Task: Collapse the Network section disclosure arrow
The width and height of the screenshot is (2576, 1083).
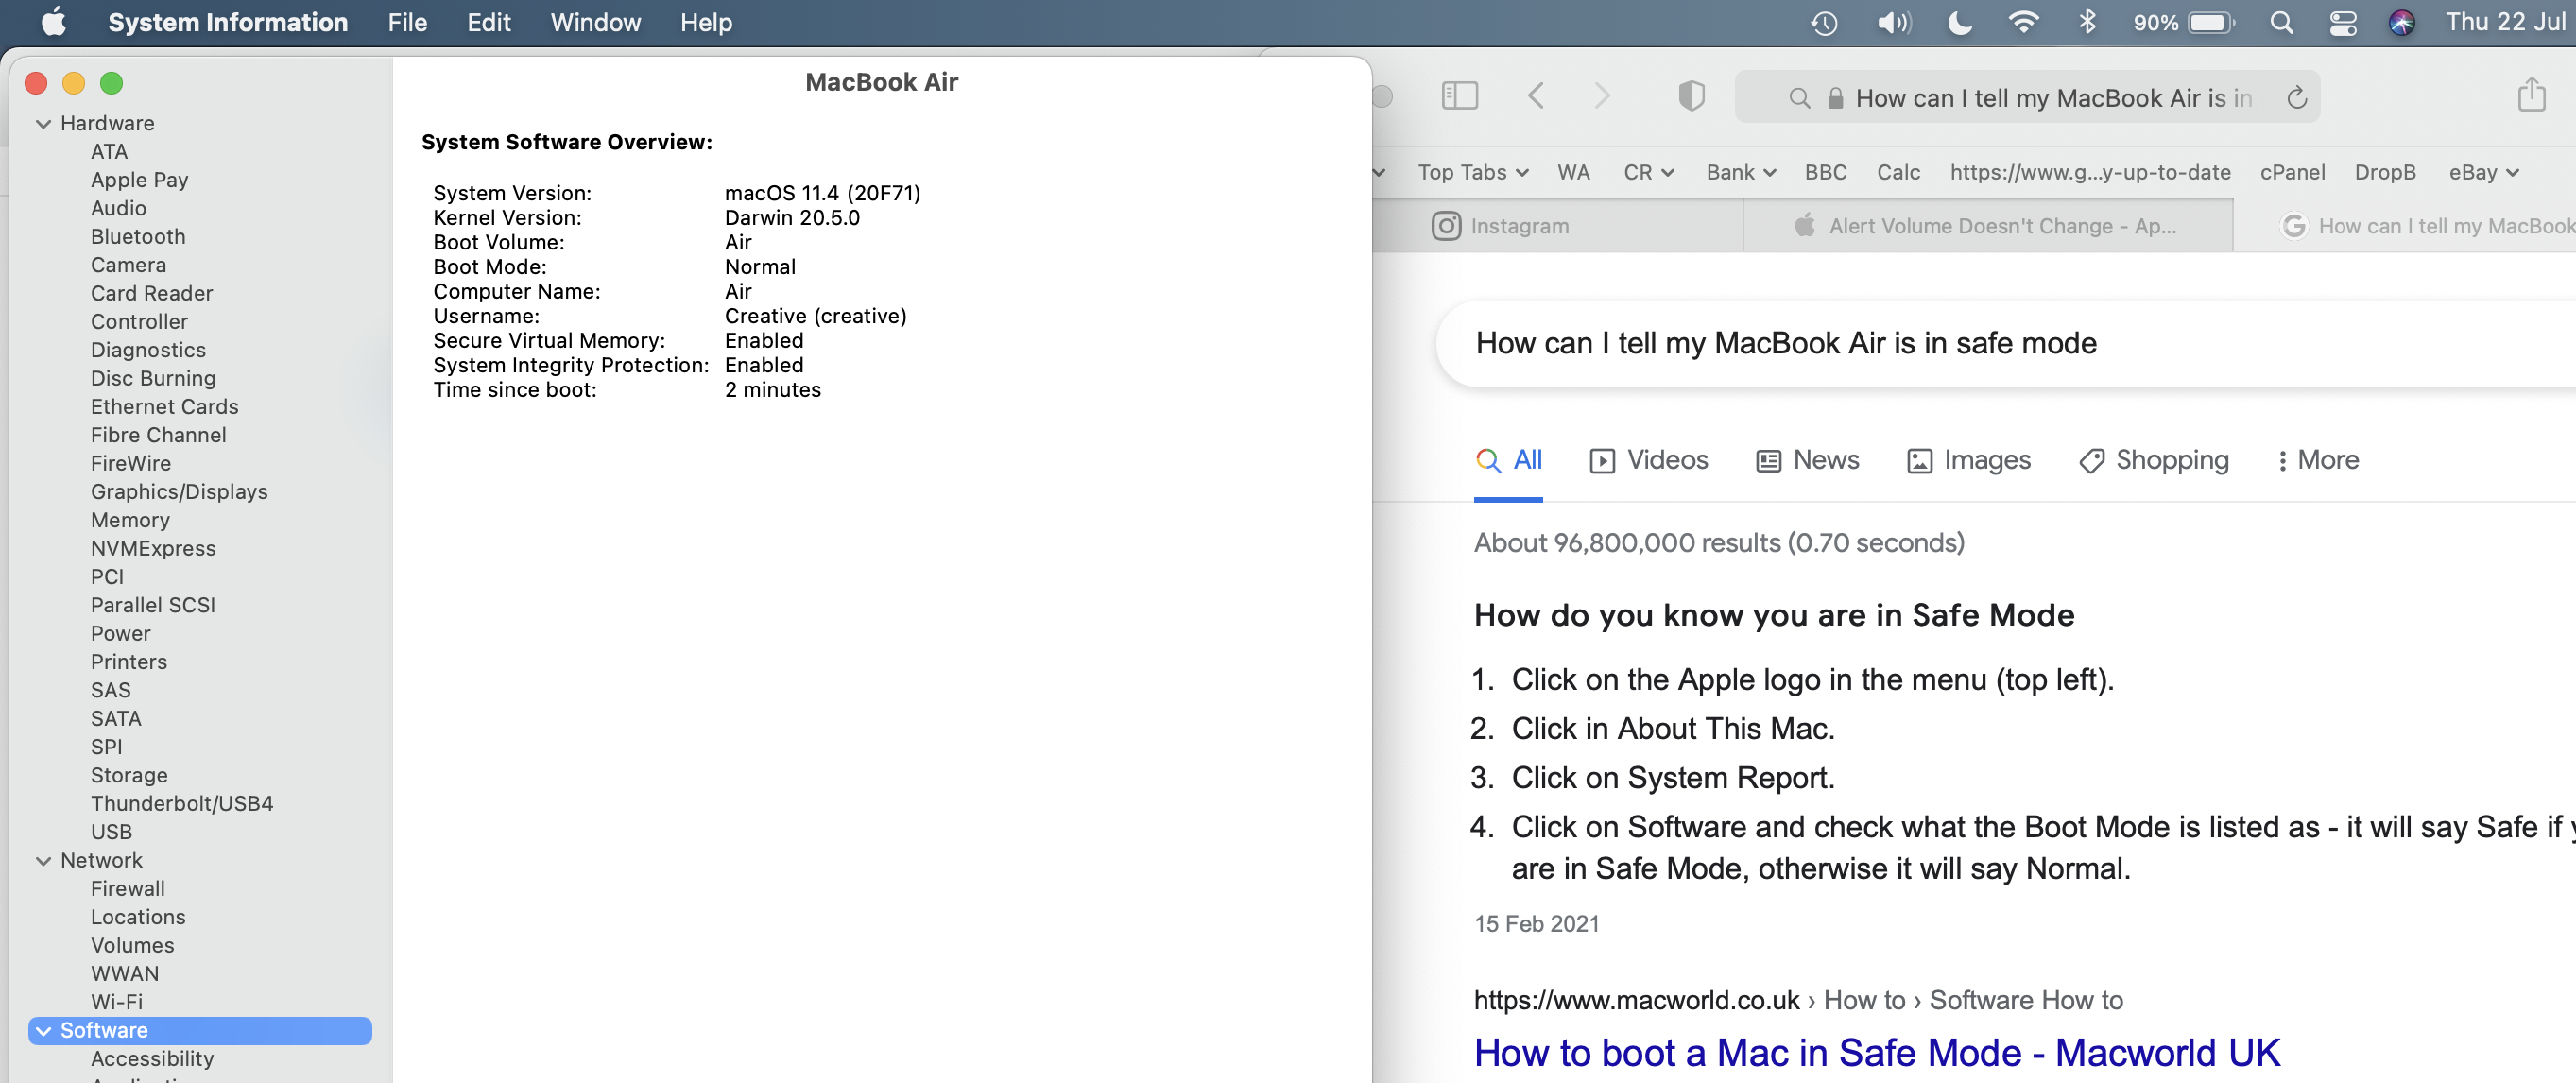Action: tap(43, 861)
